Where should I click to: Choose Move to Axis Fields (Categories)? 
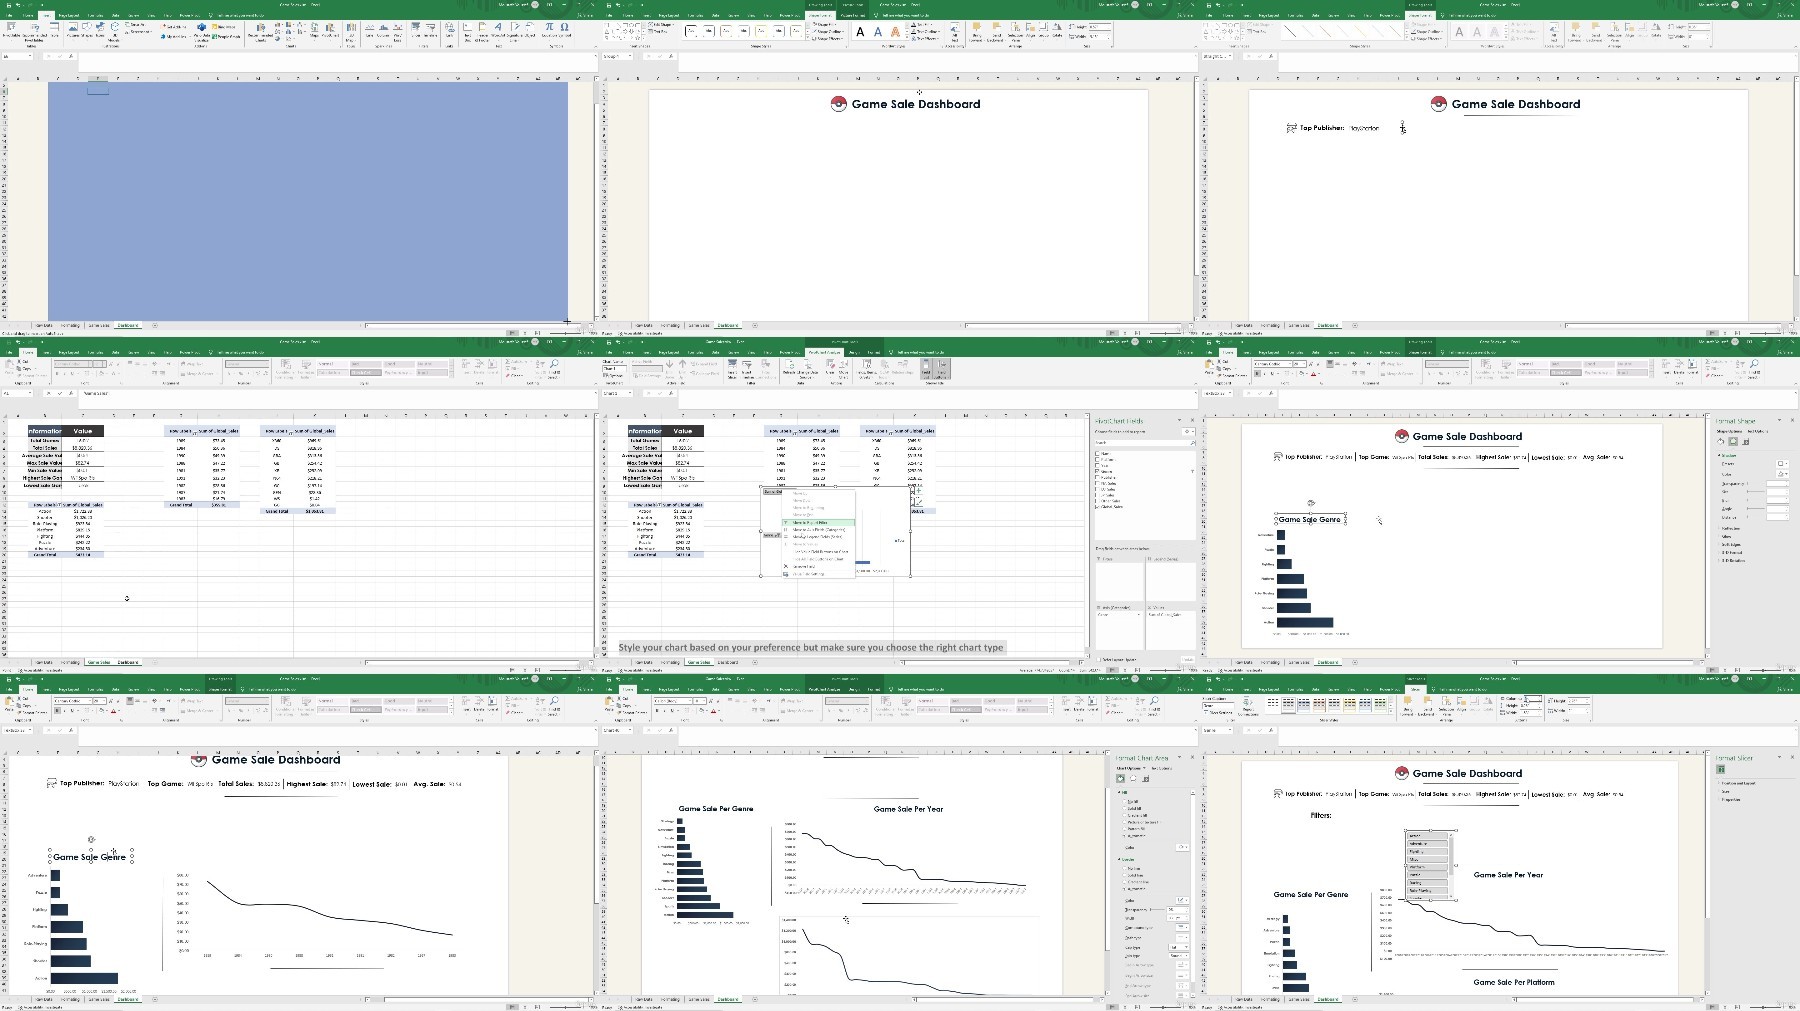pos(819,530)
